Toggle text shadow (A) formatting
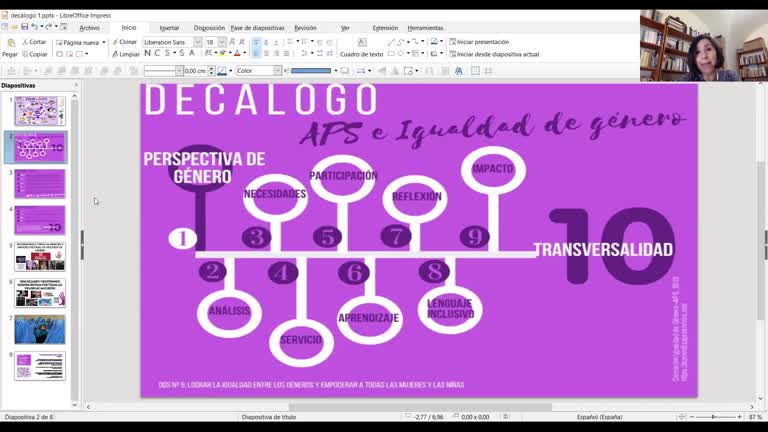The image size is (768, 432). click(192, 53)
